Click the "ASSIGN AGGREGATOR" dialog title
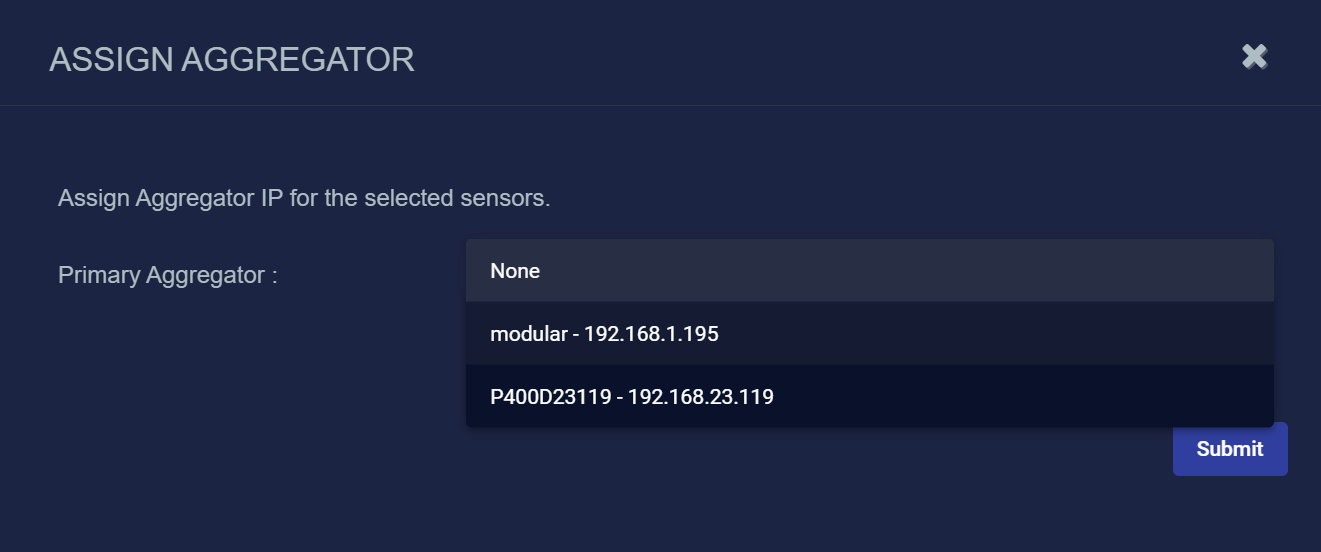Viewport: 1321px width, 552px height. 232,60
